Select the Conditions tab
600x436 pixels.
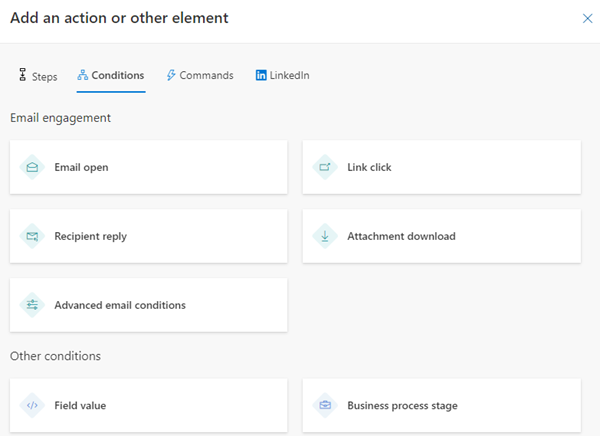[x=110, y=75]
